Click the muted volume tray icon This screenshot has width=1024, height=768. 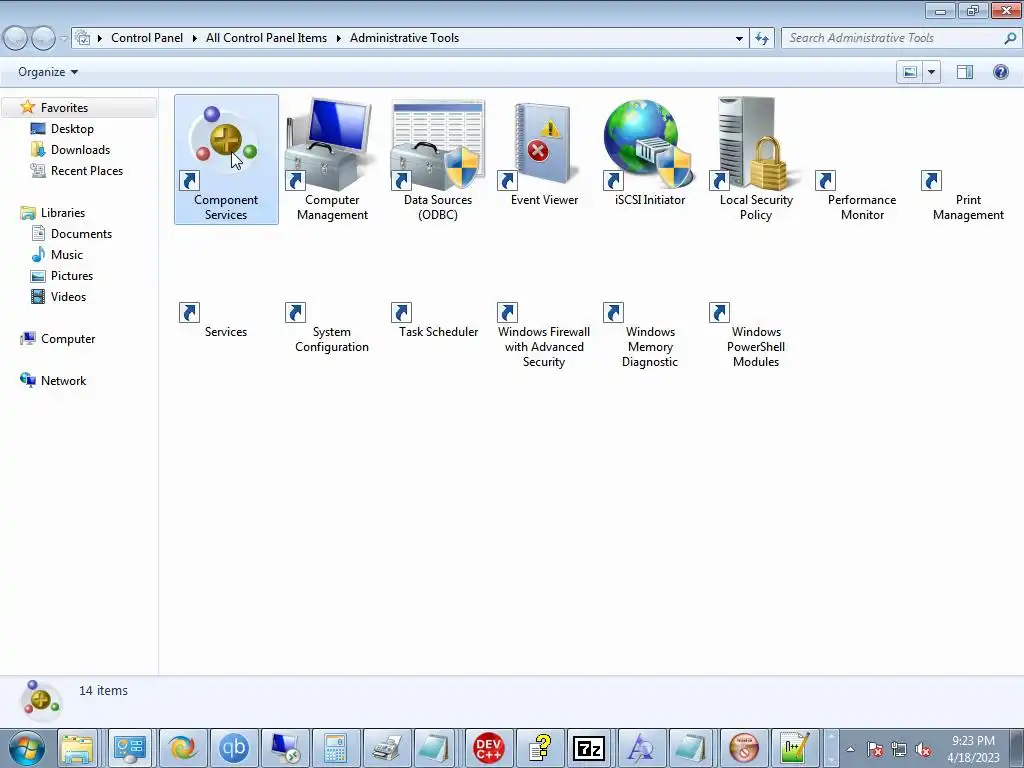pyautogui.click(x=923, y=750)
